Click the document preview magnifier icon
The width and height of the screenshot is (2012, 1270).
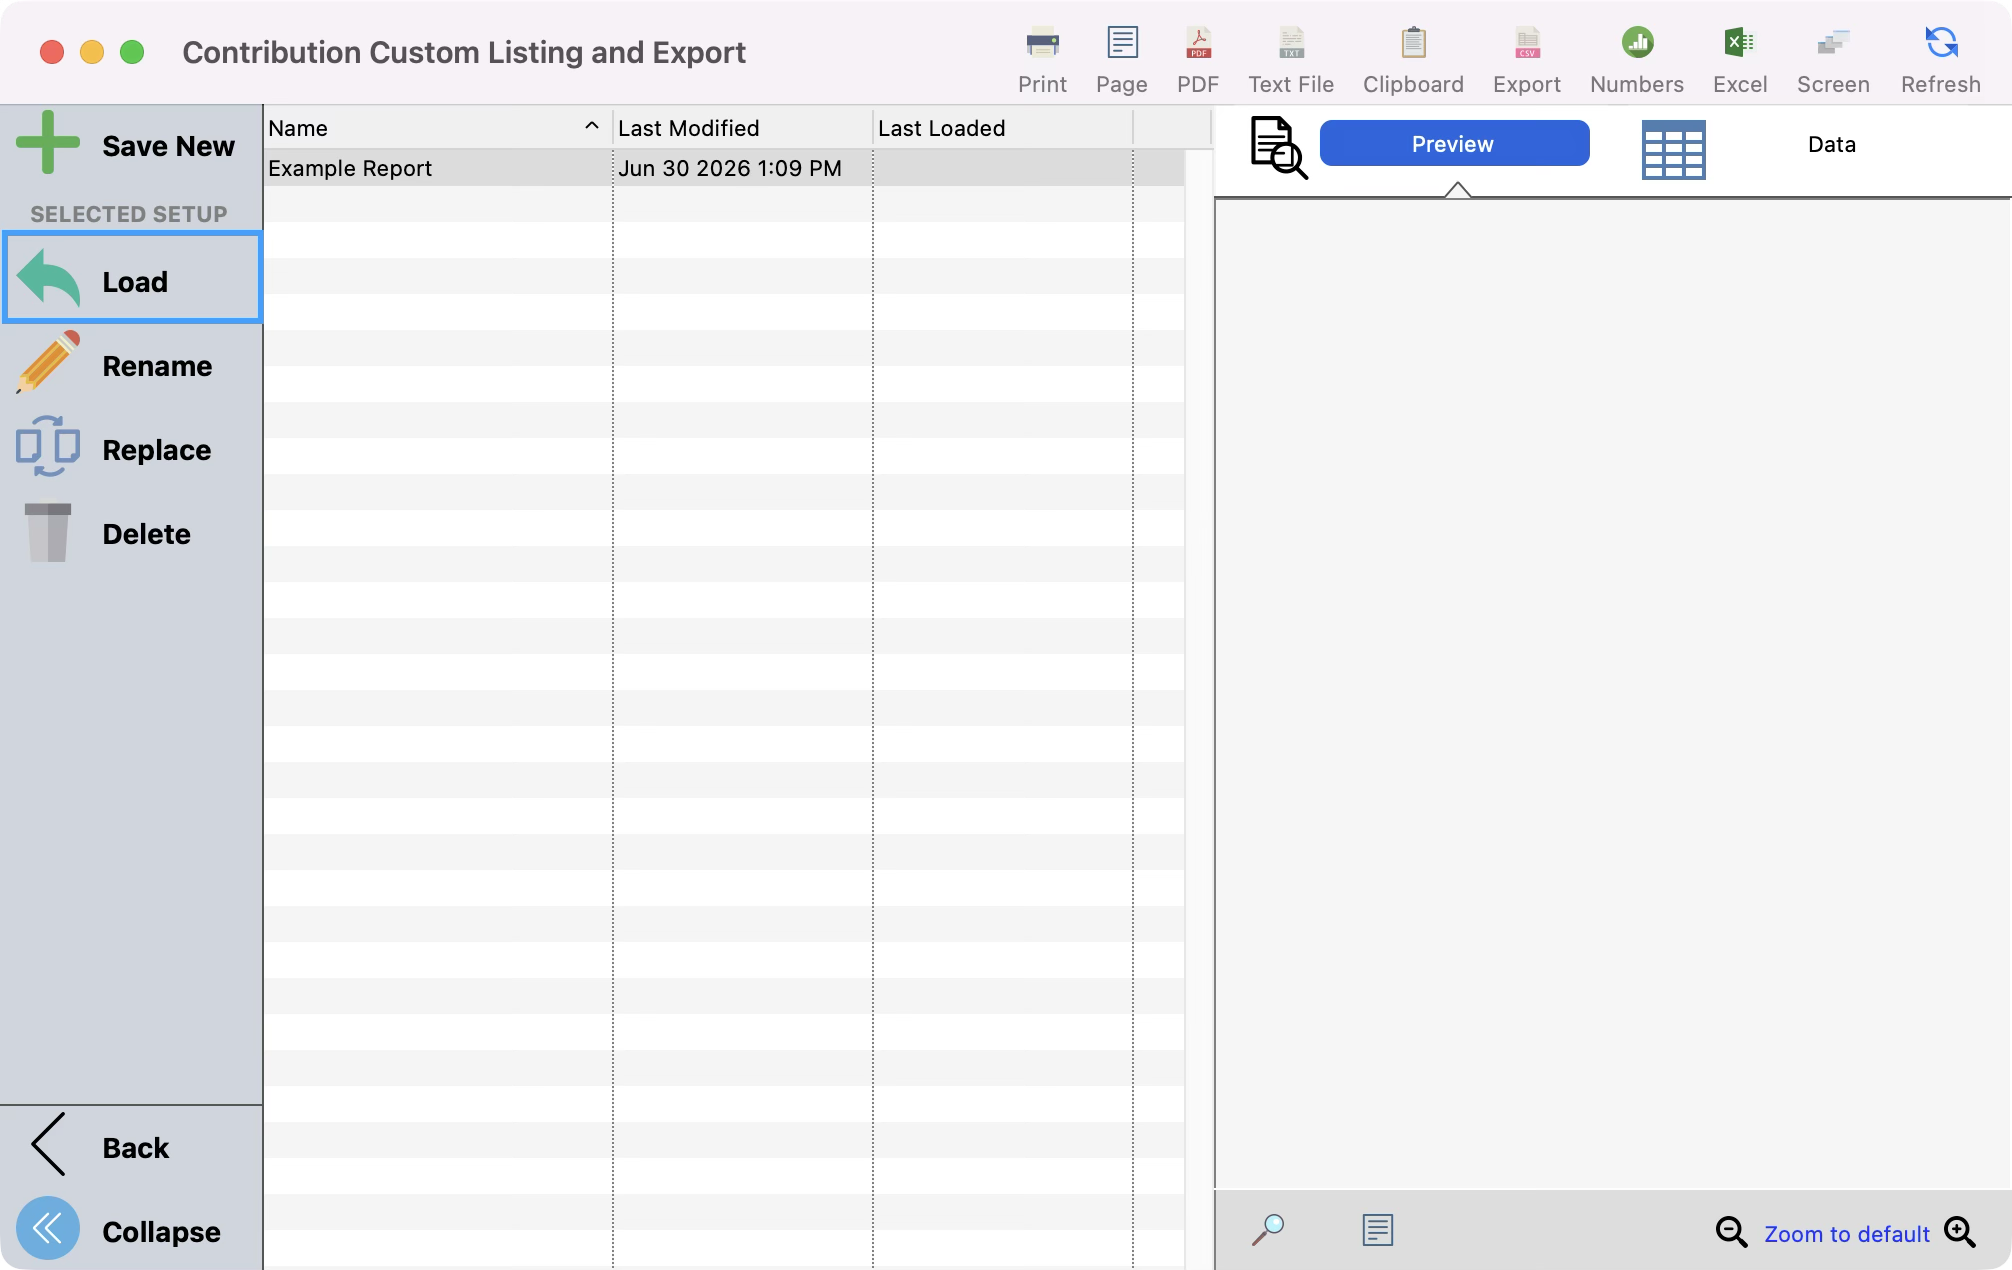pyautogui.click(x=1278, y=147)
